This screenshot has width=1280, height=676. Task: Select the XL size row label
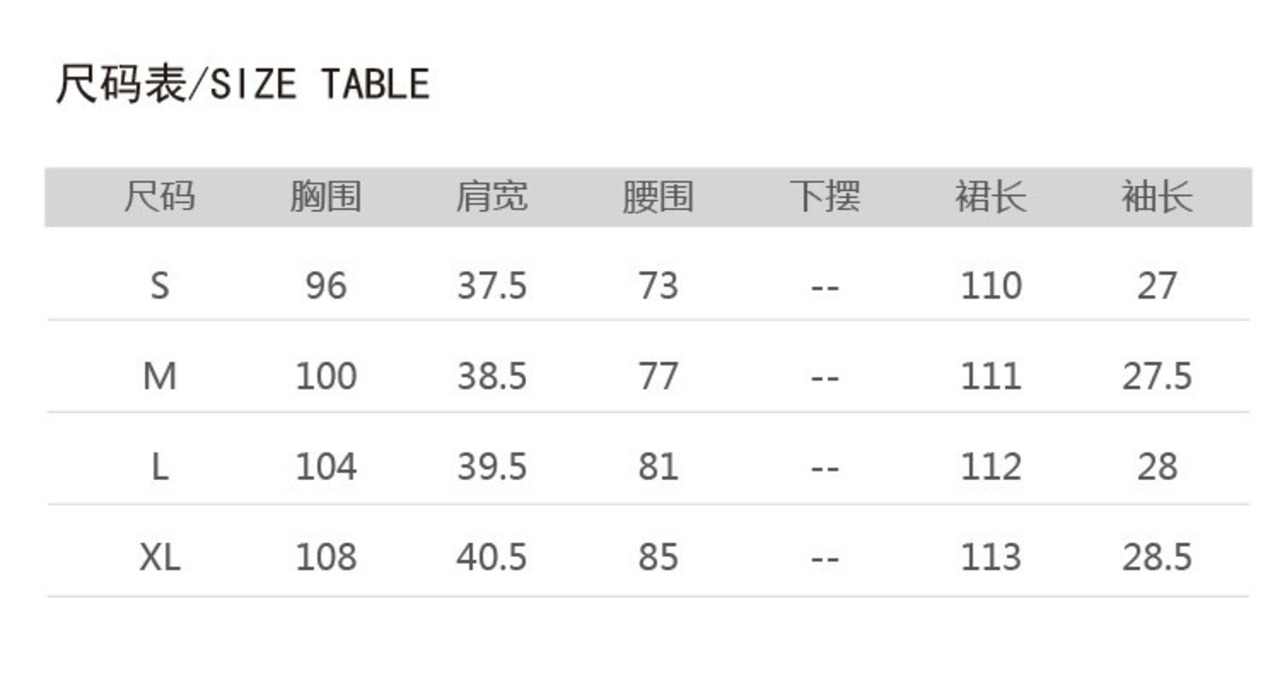[159, 557]
